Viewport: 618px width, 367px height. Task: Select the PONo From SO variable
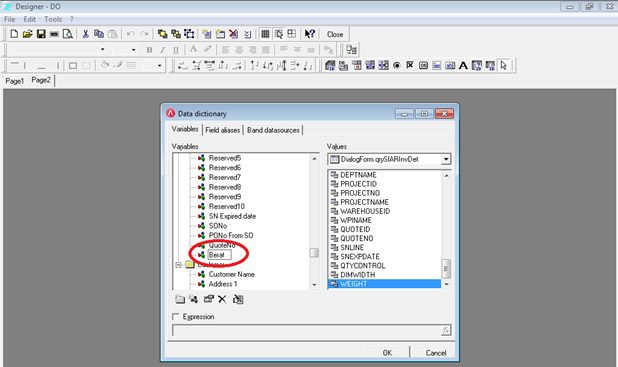(x=231, y=235)
